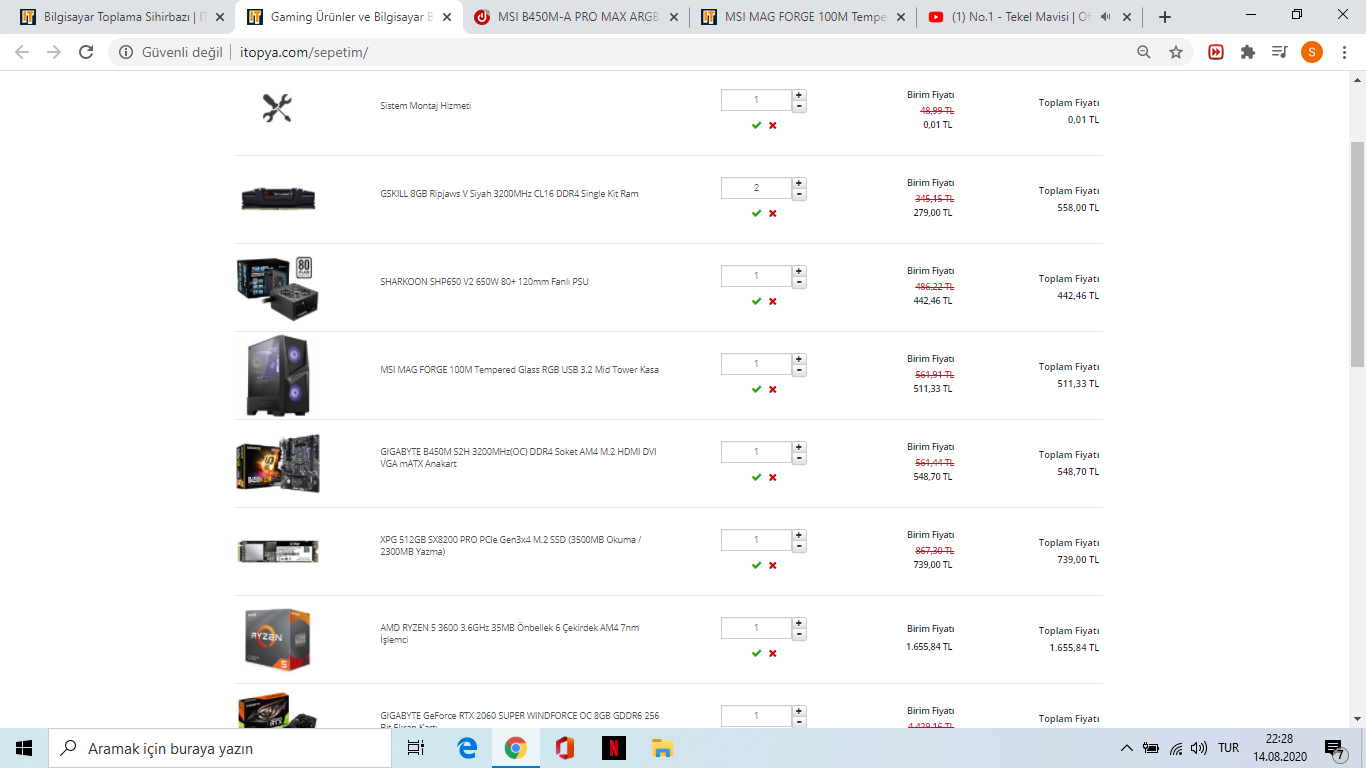1366x768 pixels.
Task: Open AMD RYZEN 5 3600 İşlemci link
Action: click(x=509, y=634)
